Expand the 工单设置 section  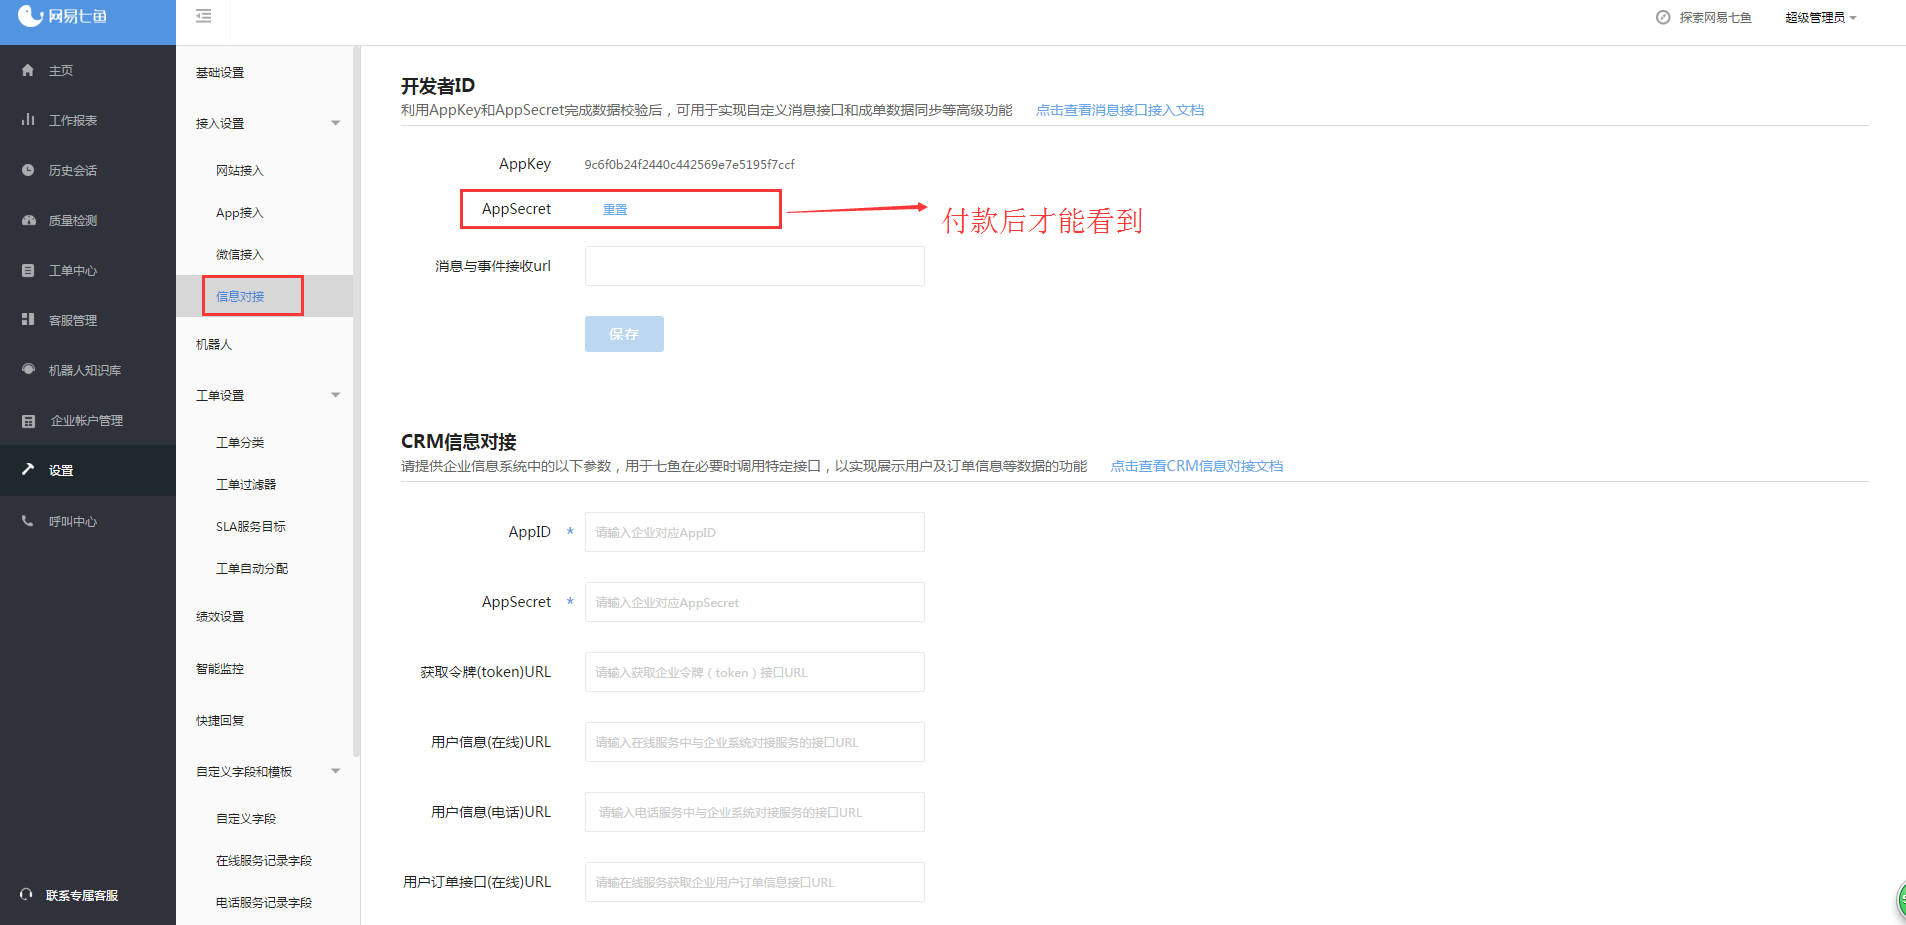point(336,394)
